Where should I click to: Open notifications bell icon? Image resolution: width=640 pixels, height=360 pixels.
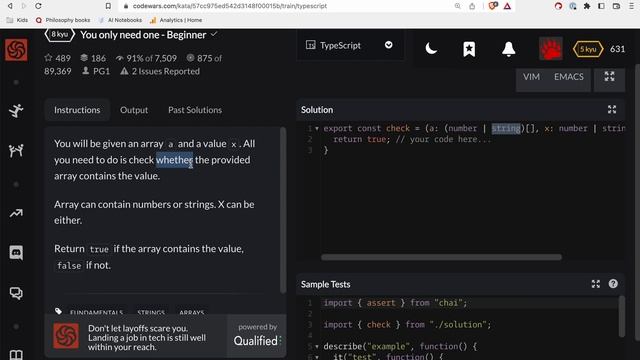tap(509, 49)
